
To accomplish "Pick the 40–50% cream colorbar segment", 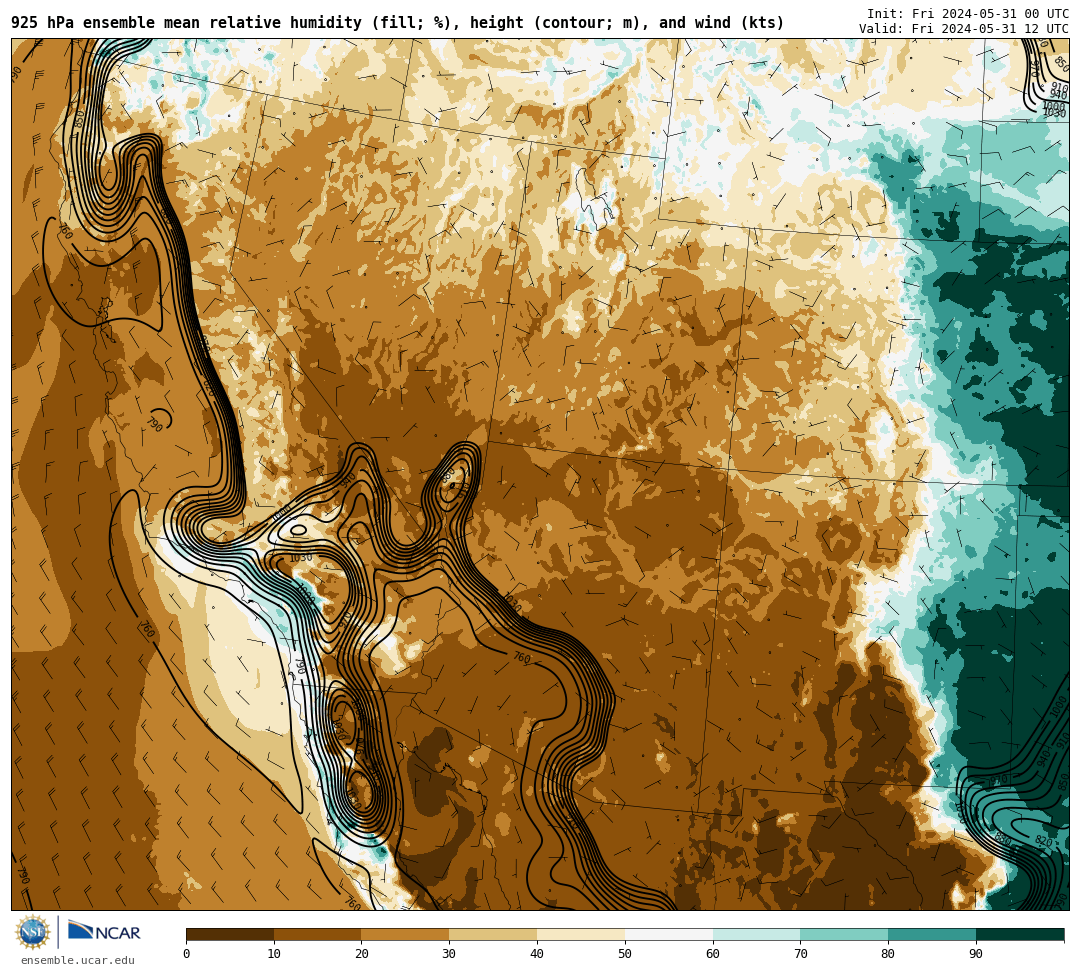I will [x=581, y=934].
